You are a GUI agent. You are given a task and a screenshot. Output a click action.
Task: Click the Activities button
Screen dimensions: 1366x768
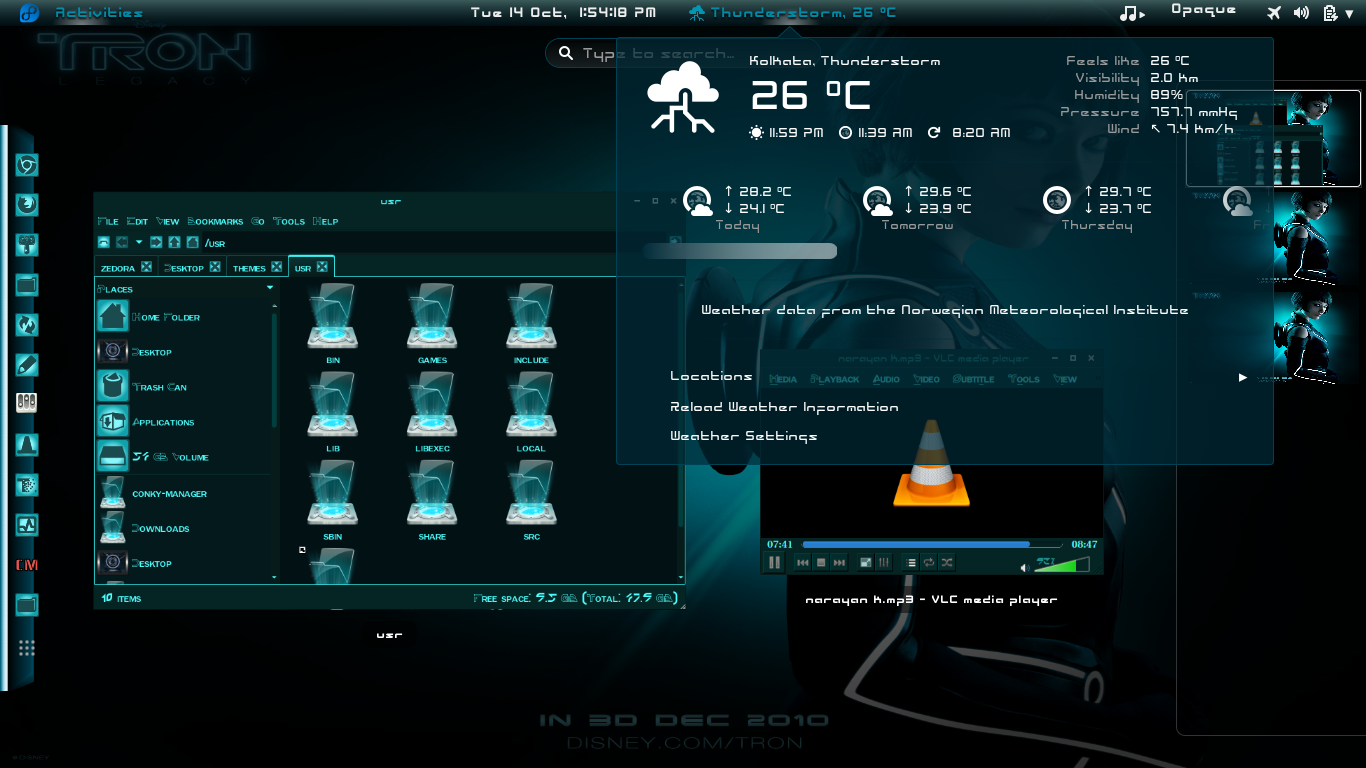tap(99, 13)
